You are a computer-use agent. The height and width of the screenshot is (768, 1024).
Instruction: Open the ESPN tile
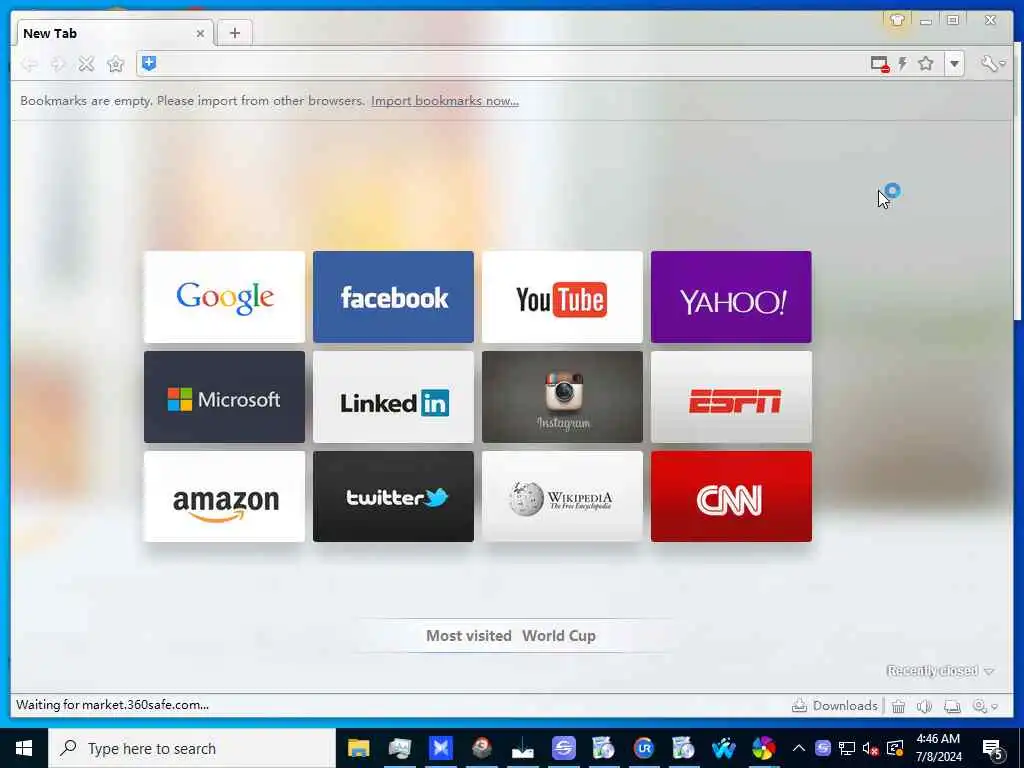[x=731, y=397]
